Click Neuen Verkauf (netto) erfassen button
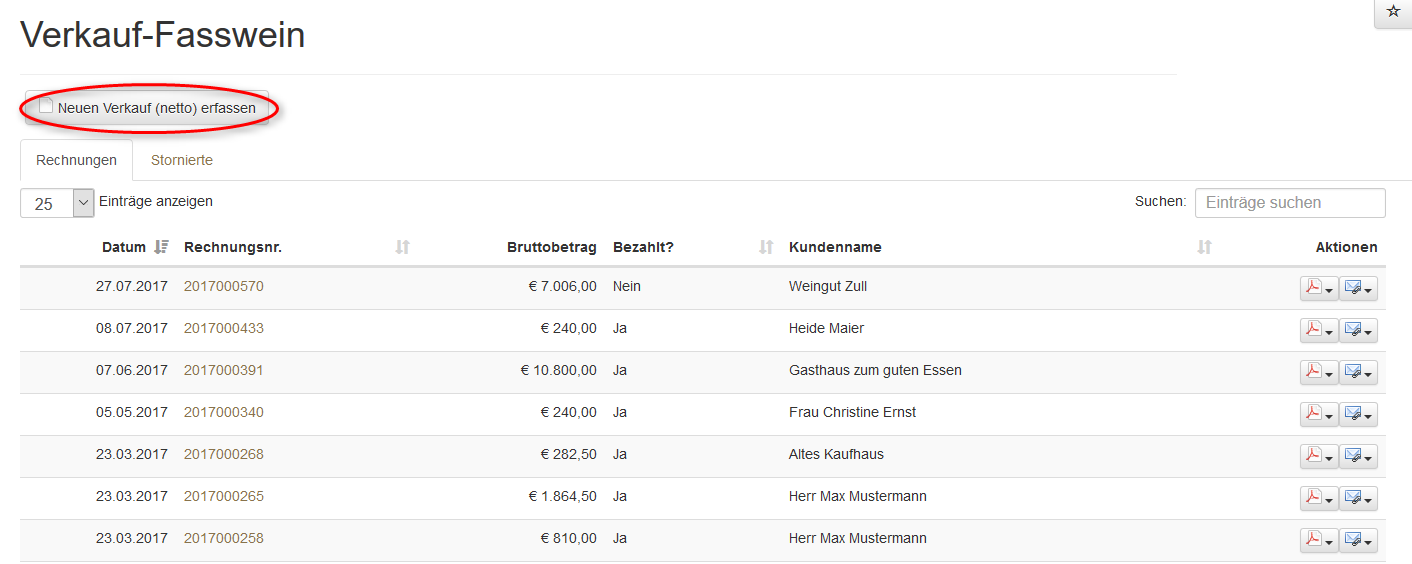 (148, 108)
